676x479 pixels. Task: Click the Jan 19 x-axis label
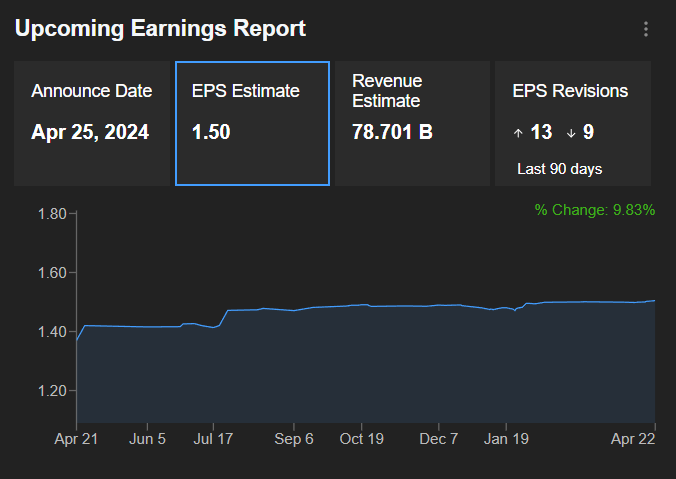click(506, 438)
